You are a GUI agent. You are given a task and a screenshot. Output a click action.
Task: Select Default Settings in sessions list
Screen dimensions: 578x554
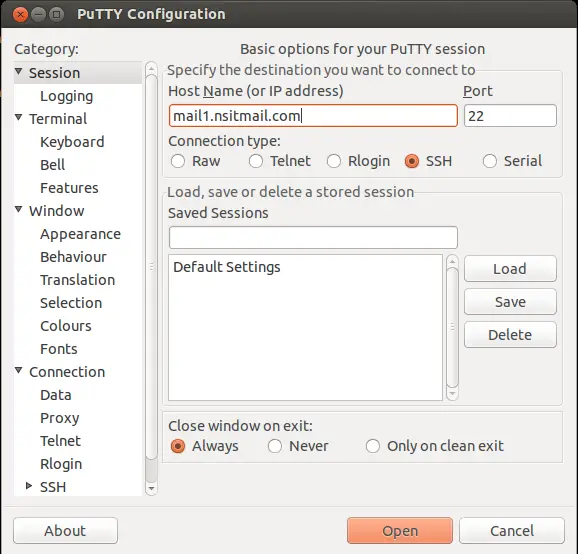pyautogui.click(x=305, y=267)
